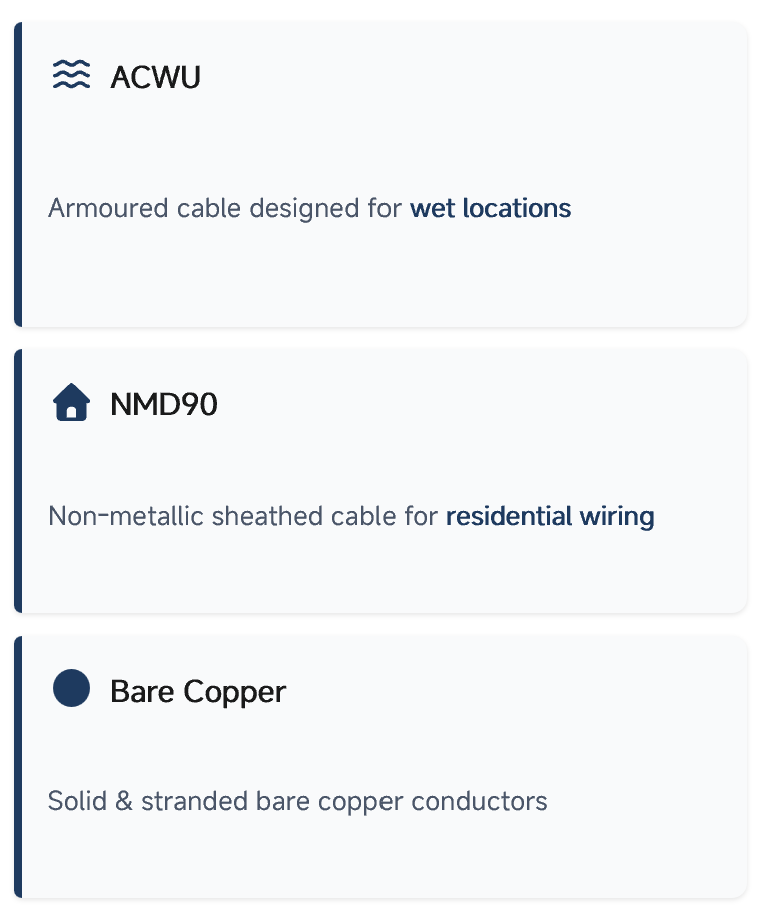This screenshot has width=760, height=910.
Task: Click the bold 'residential wiring' text
Action: pos(550,517)
